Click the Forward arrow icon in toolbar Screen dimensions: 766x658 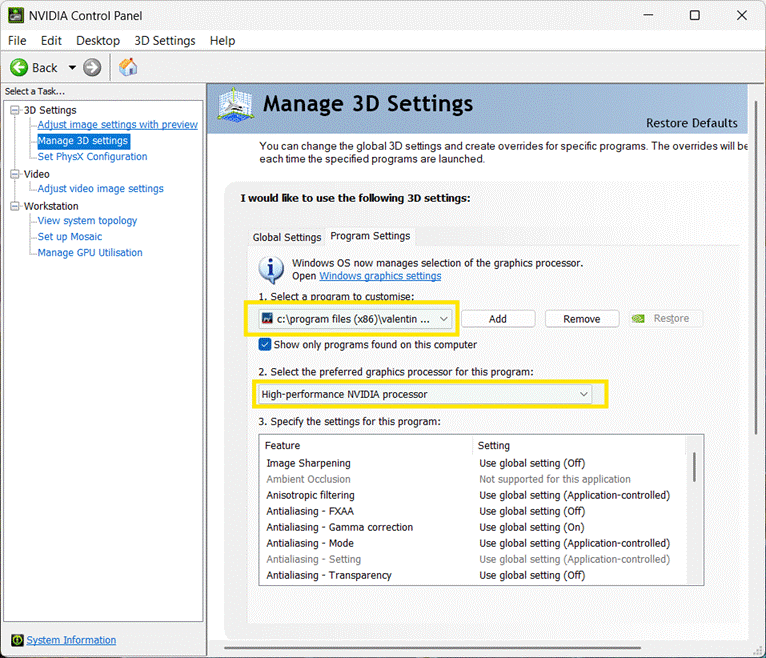click(x=92, y=67)
